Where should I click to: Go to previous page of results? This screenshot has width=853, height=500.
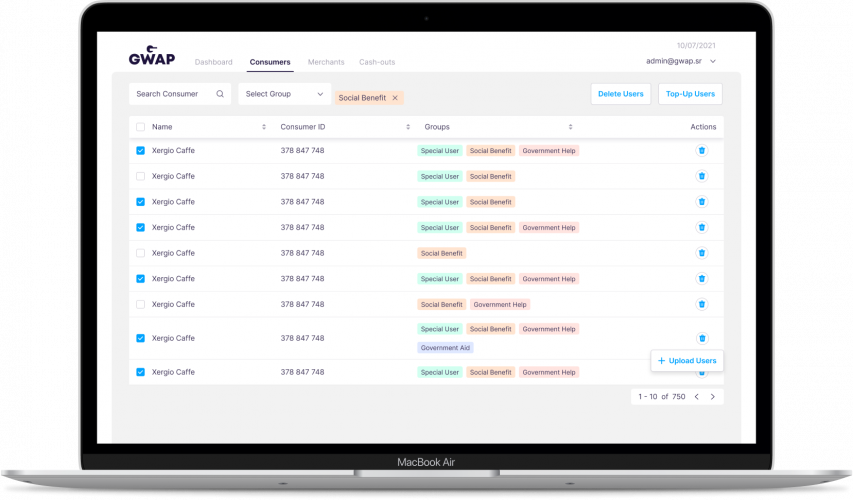pos(696,397)
